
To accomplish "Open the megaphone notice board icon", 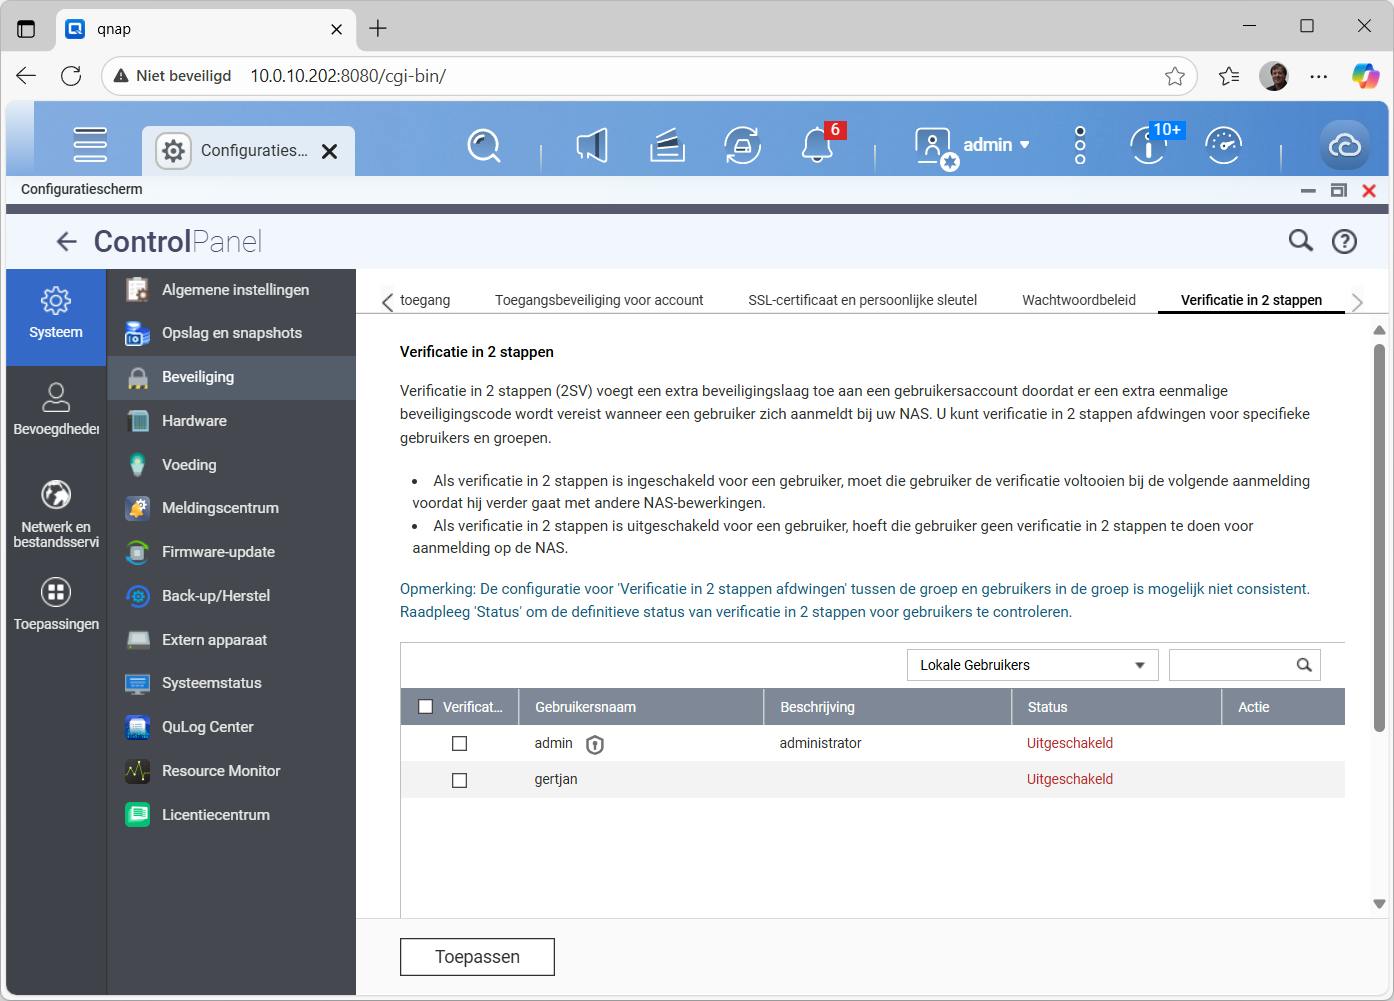I will coord(592,146).
